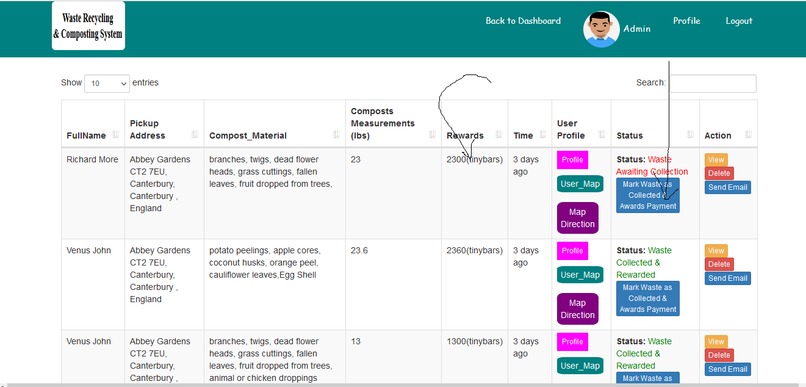The height and width of the screenshot is (387, 806).
Task: Open Profile for Richard More
Action: pos(572,160)
